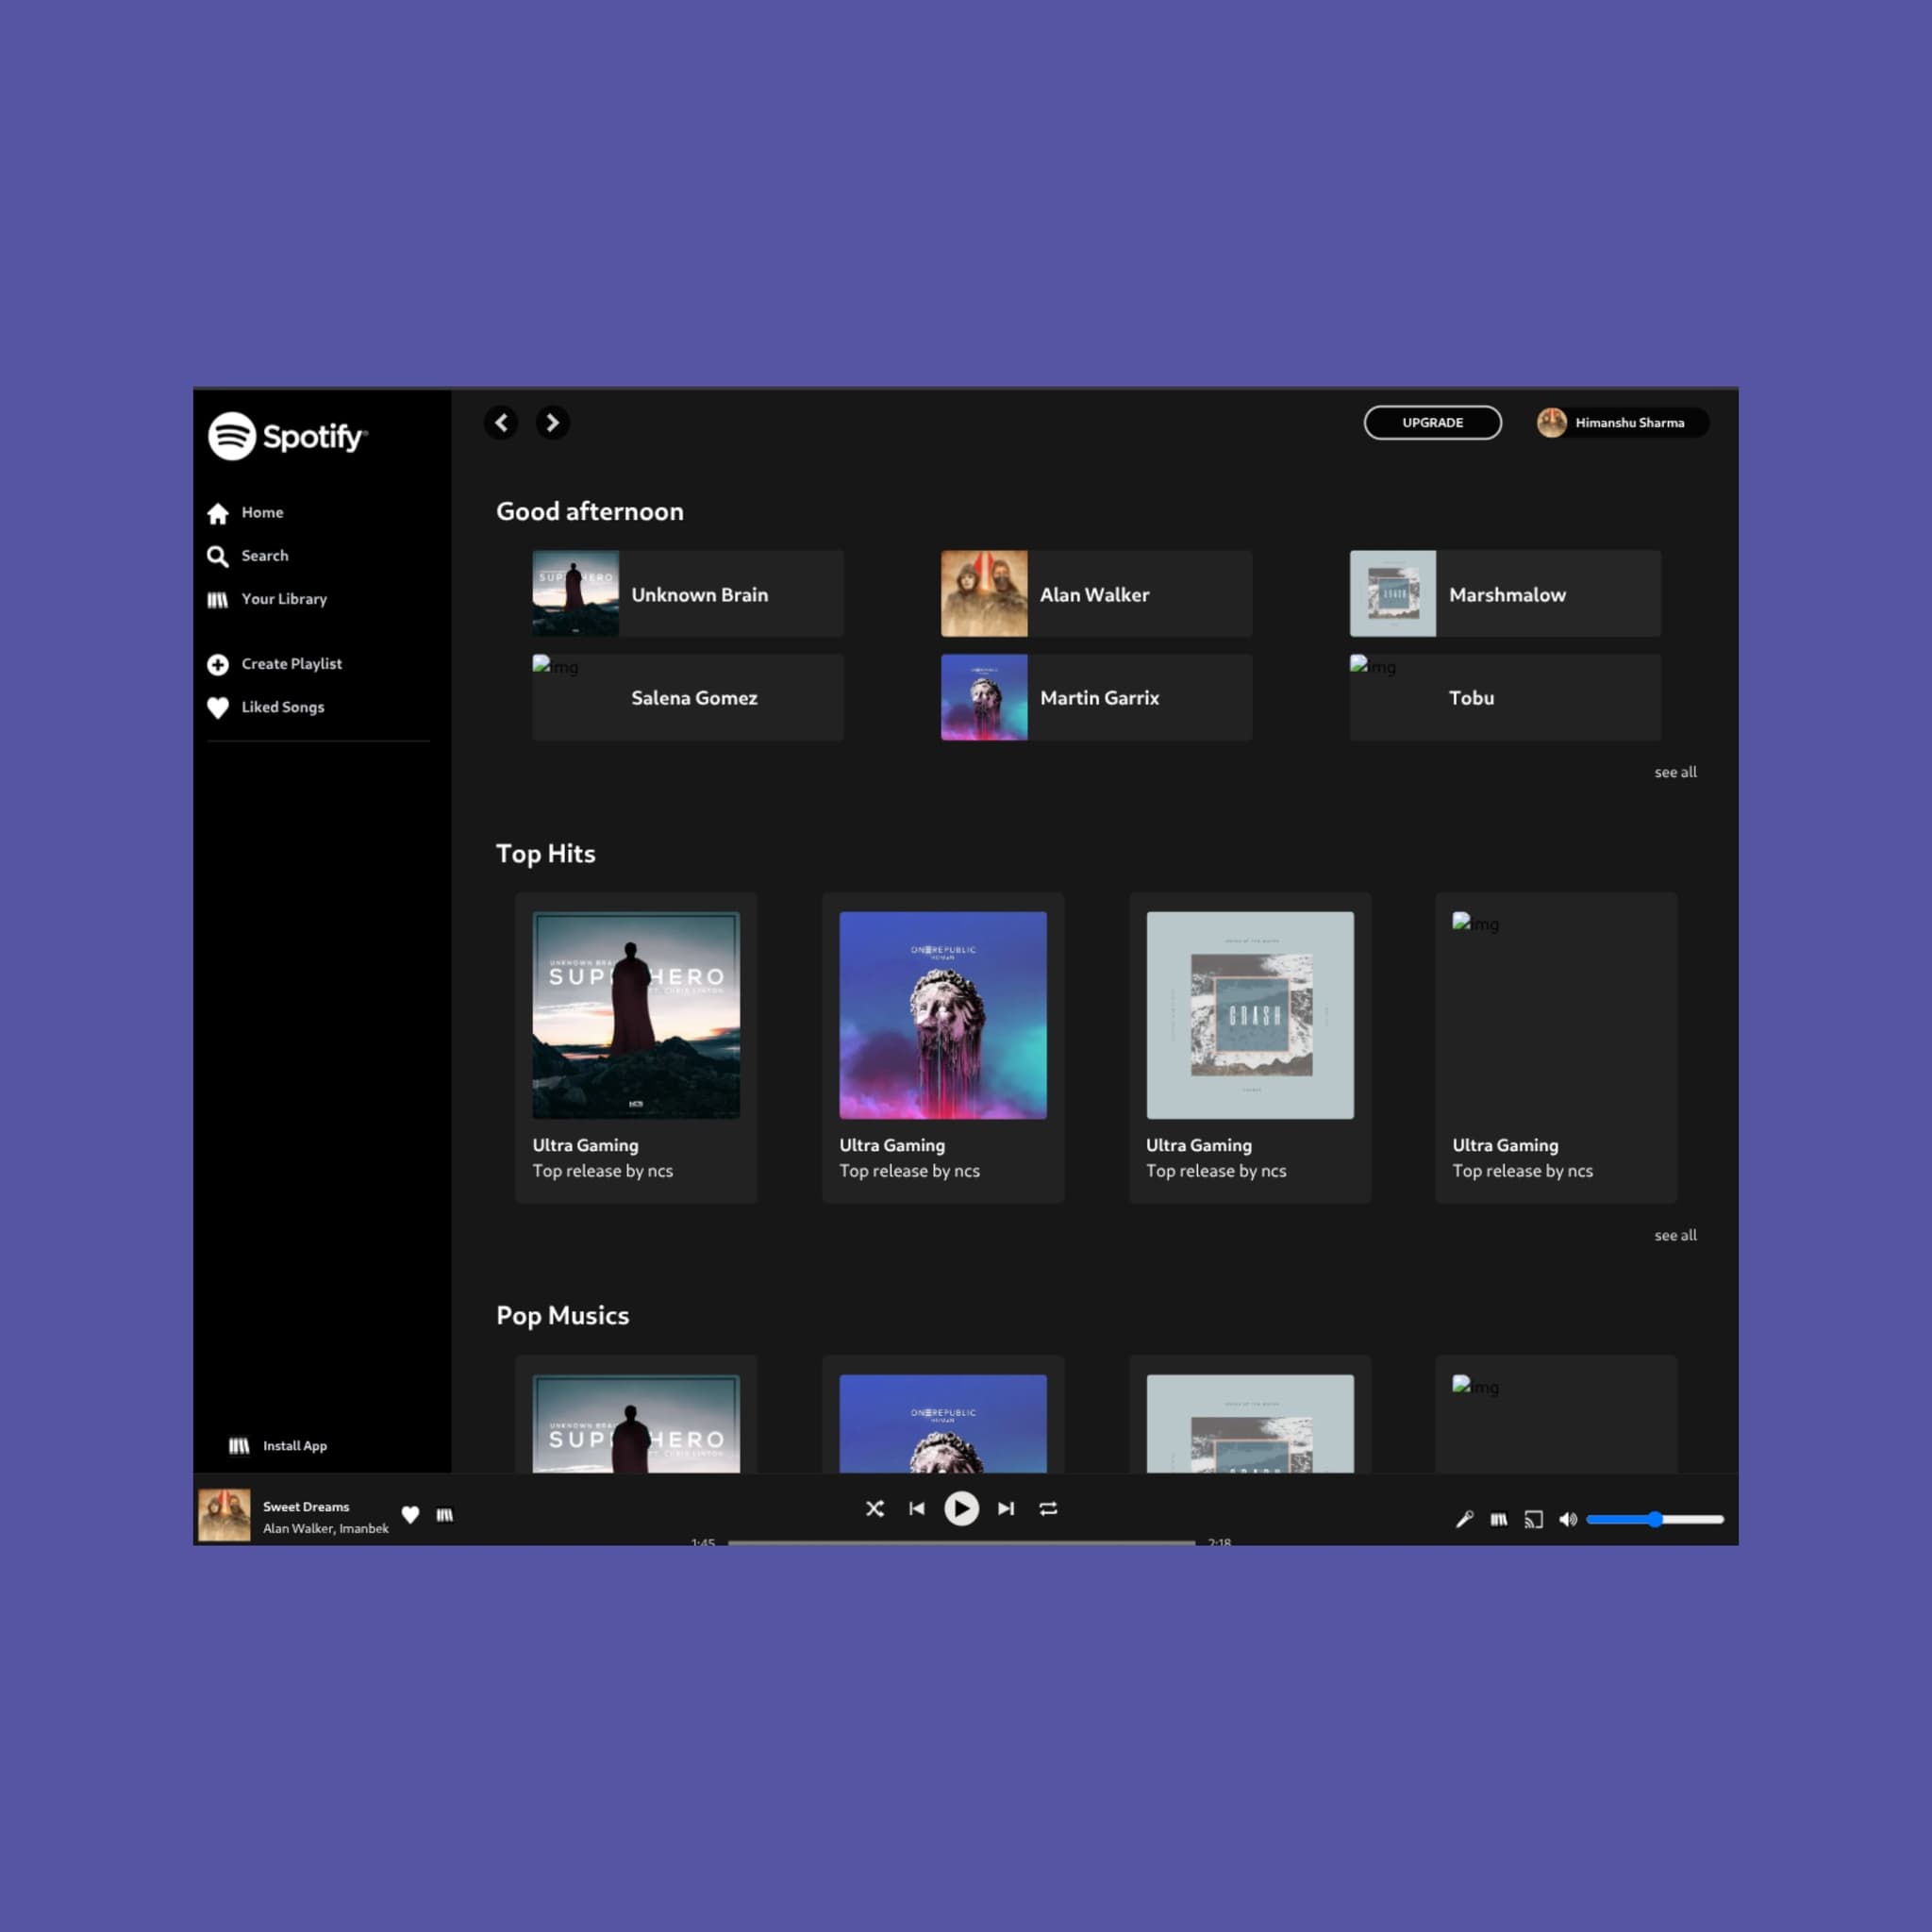This screenshot has height=1932, width=1932.
Task: Mute audio with the speaker icon
Action: pyautogui.click(x=1568, y=1519)
